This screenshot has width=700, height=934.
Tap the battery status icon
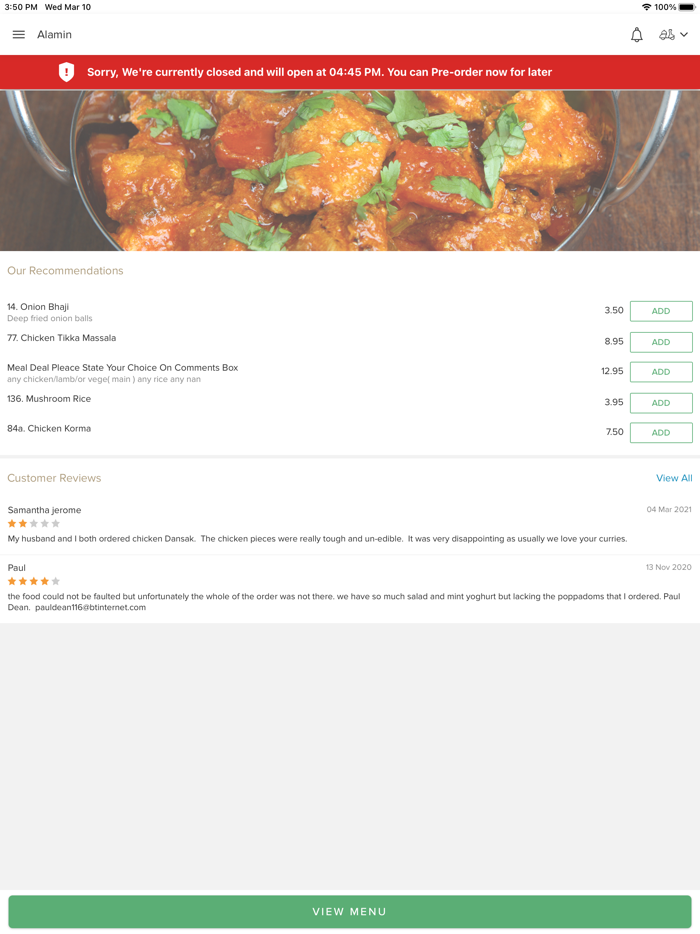pos(686,7)
